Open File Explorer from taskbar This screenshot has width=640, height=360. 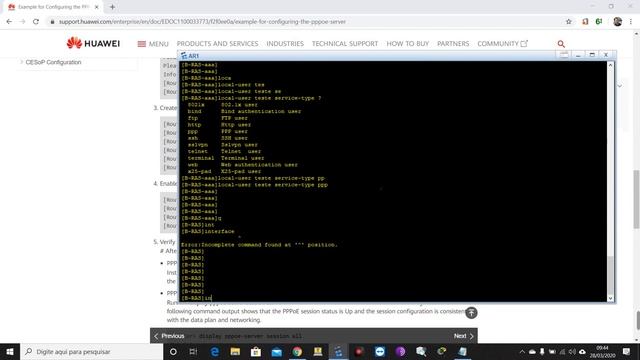coord(235,351)
